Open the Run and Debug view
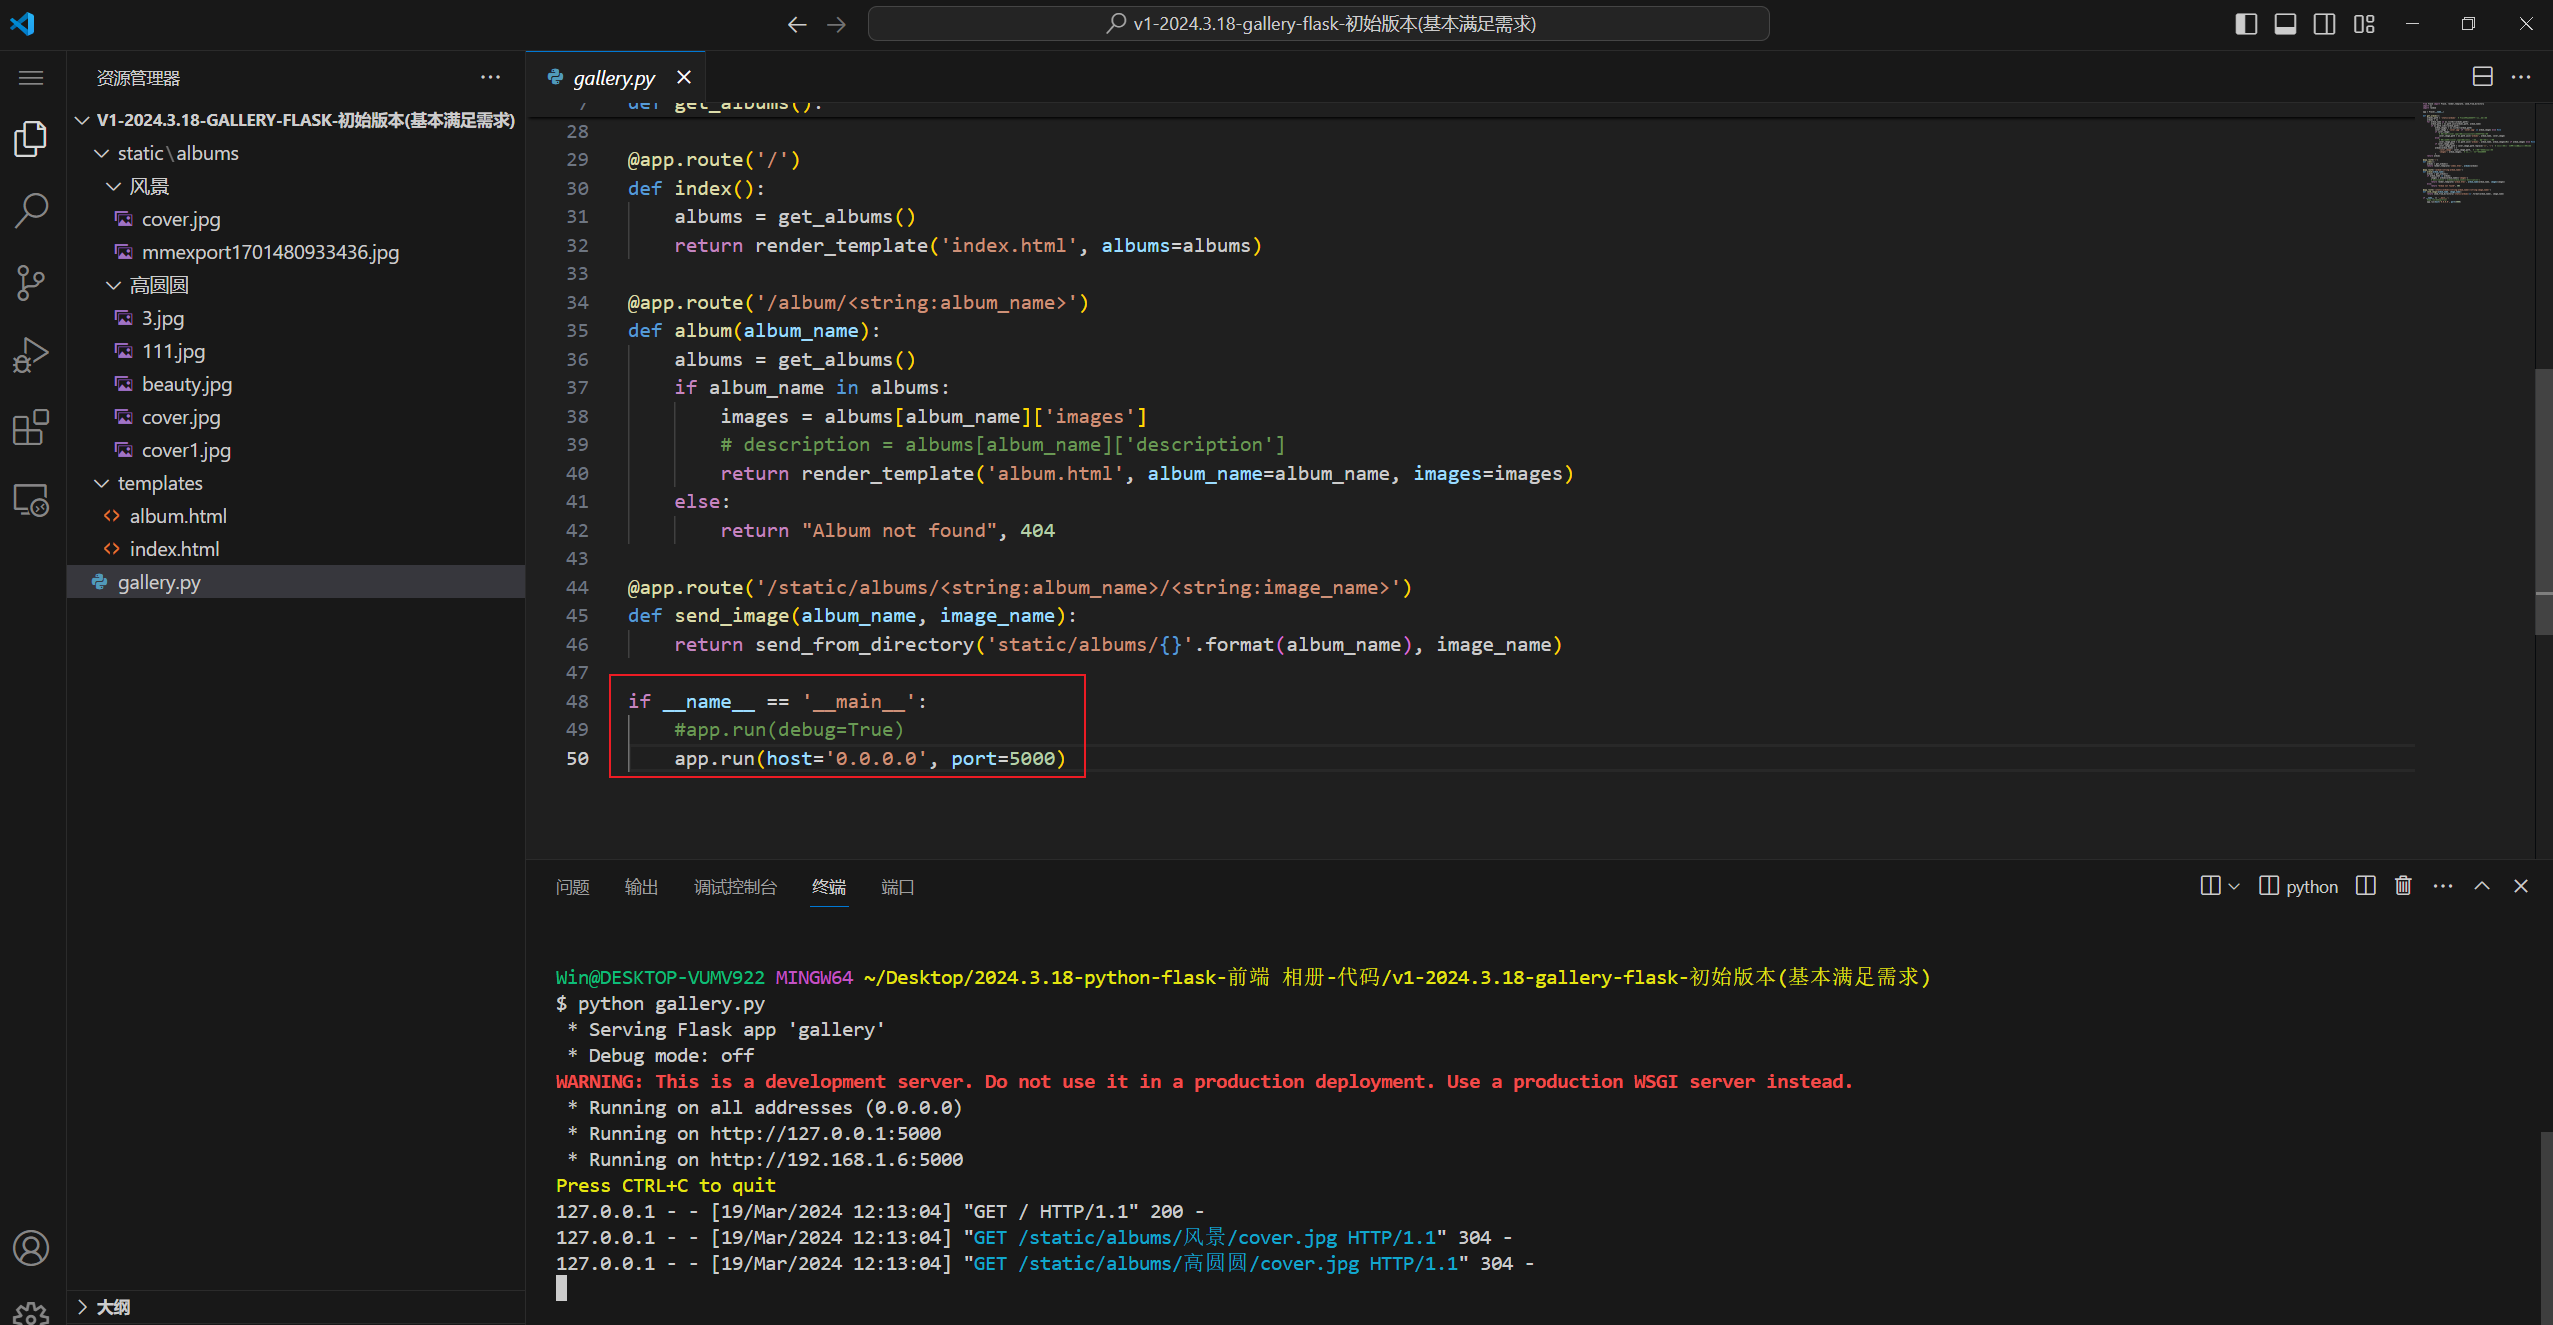Viewport: 2553px width, 1325px height. click(31, 355)
